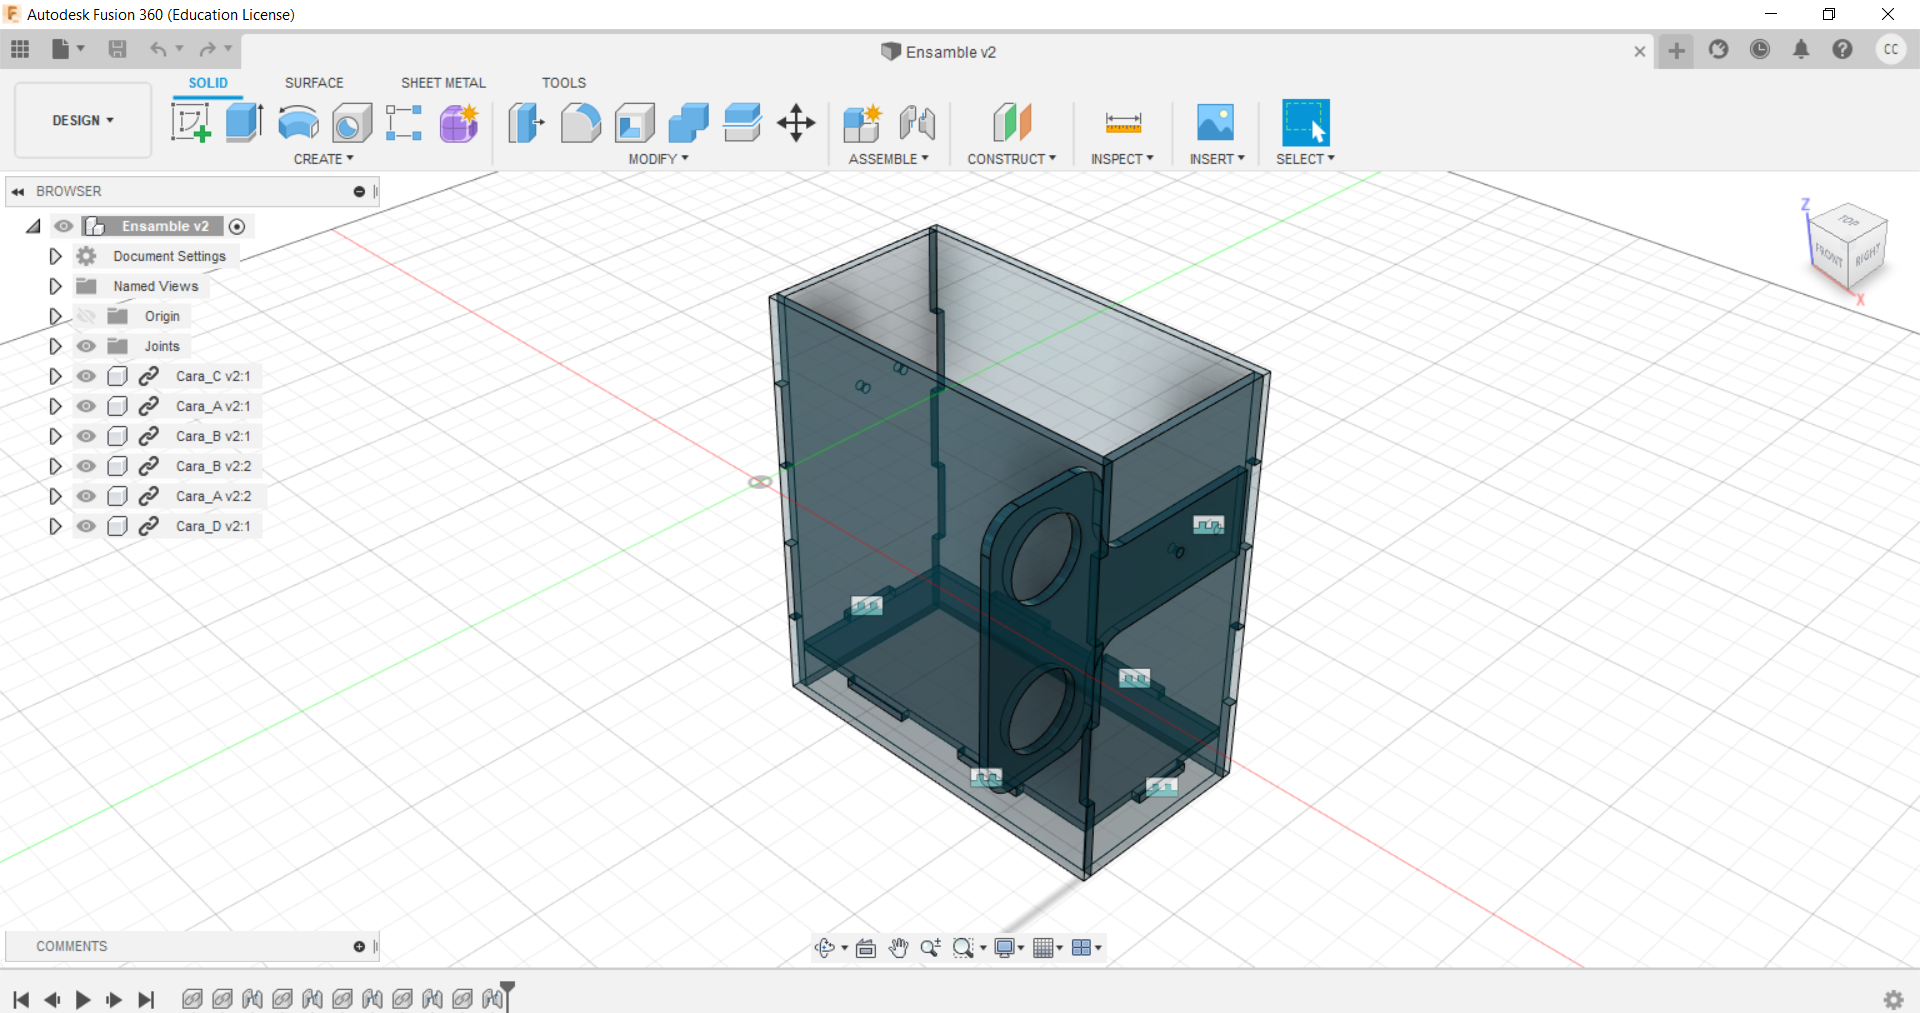Click the Combine bodies tool

coord(688,123)
